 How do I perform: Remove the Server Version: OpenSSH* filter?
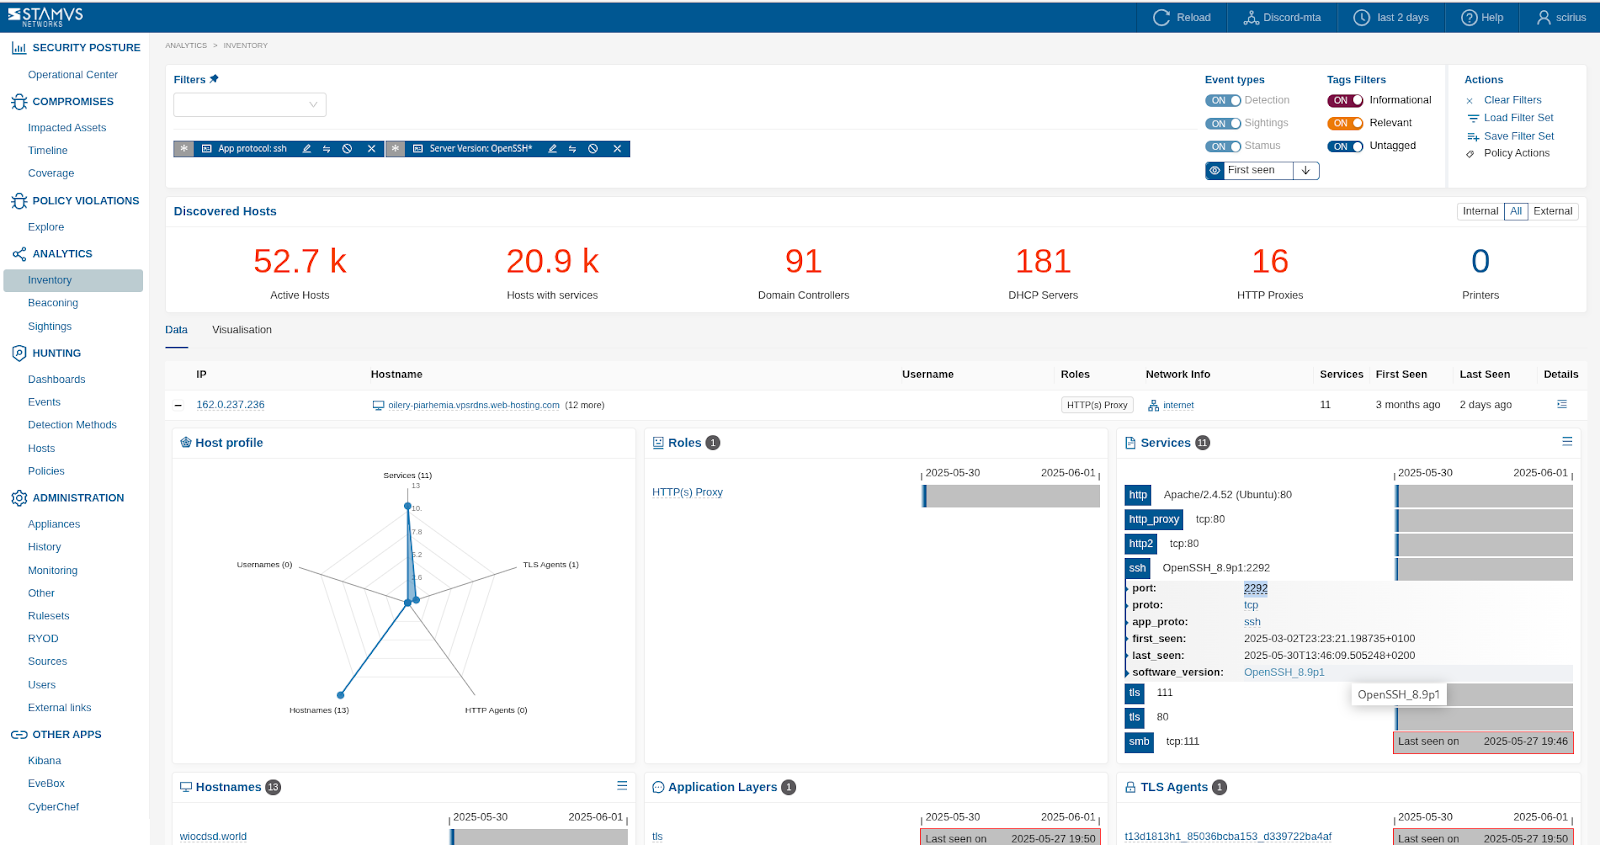617,149
